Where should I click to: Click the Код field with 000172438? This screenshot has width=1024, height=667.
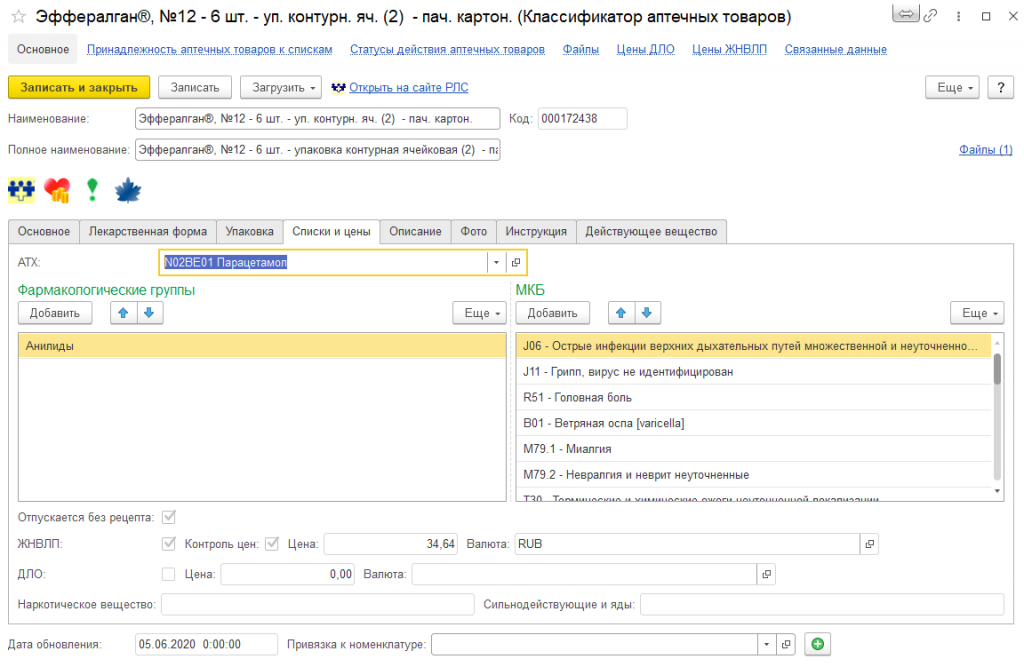[583, 119]
